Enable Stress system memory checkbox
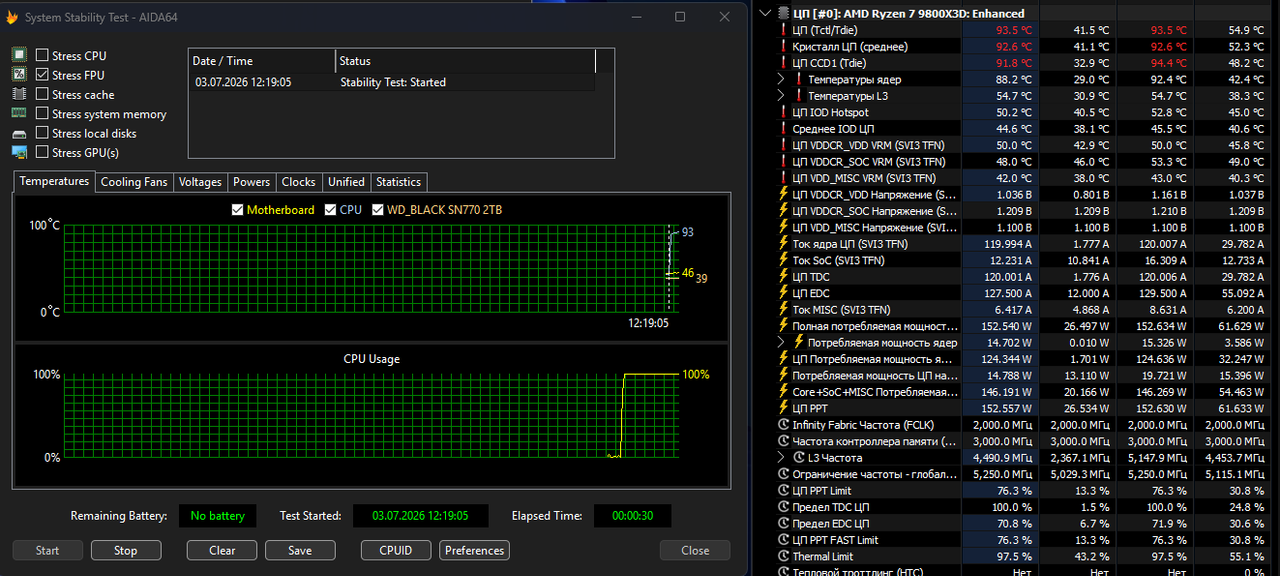 pyautogui.click(x=42, y=114)
